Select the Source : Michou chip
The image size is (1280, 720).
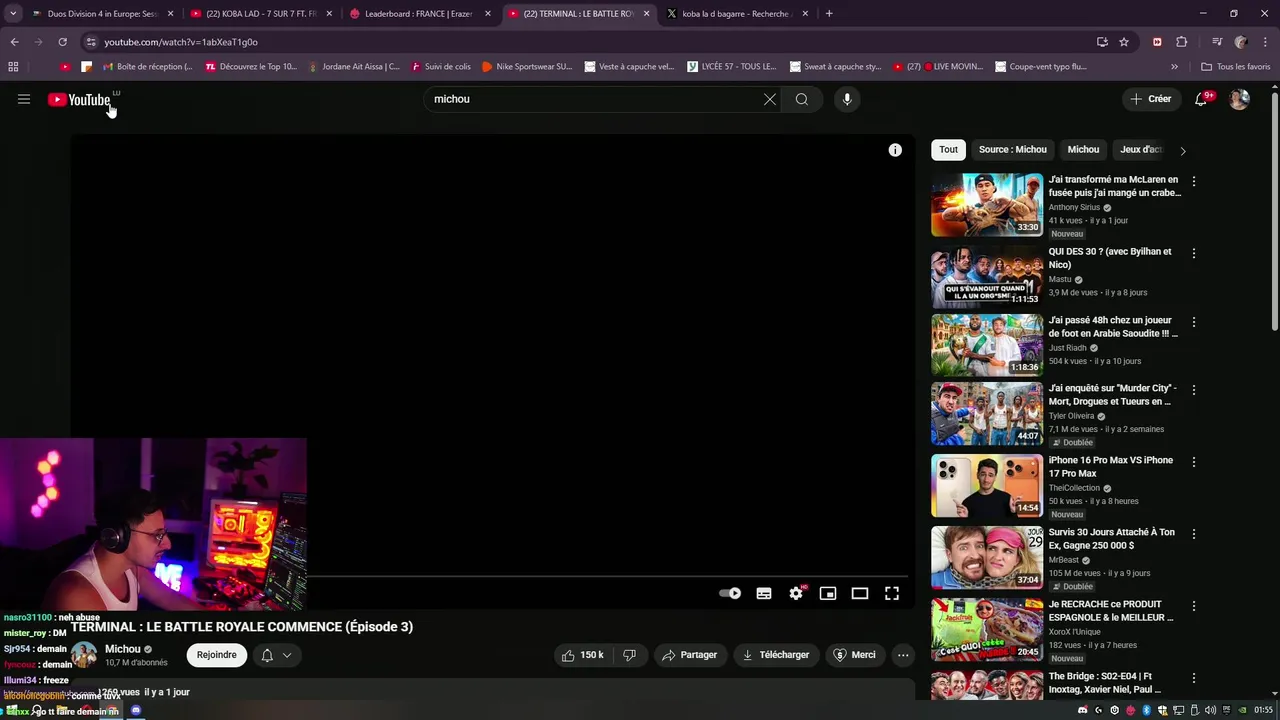pyautogui.click(x=1013, y=150)
